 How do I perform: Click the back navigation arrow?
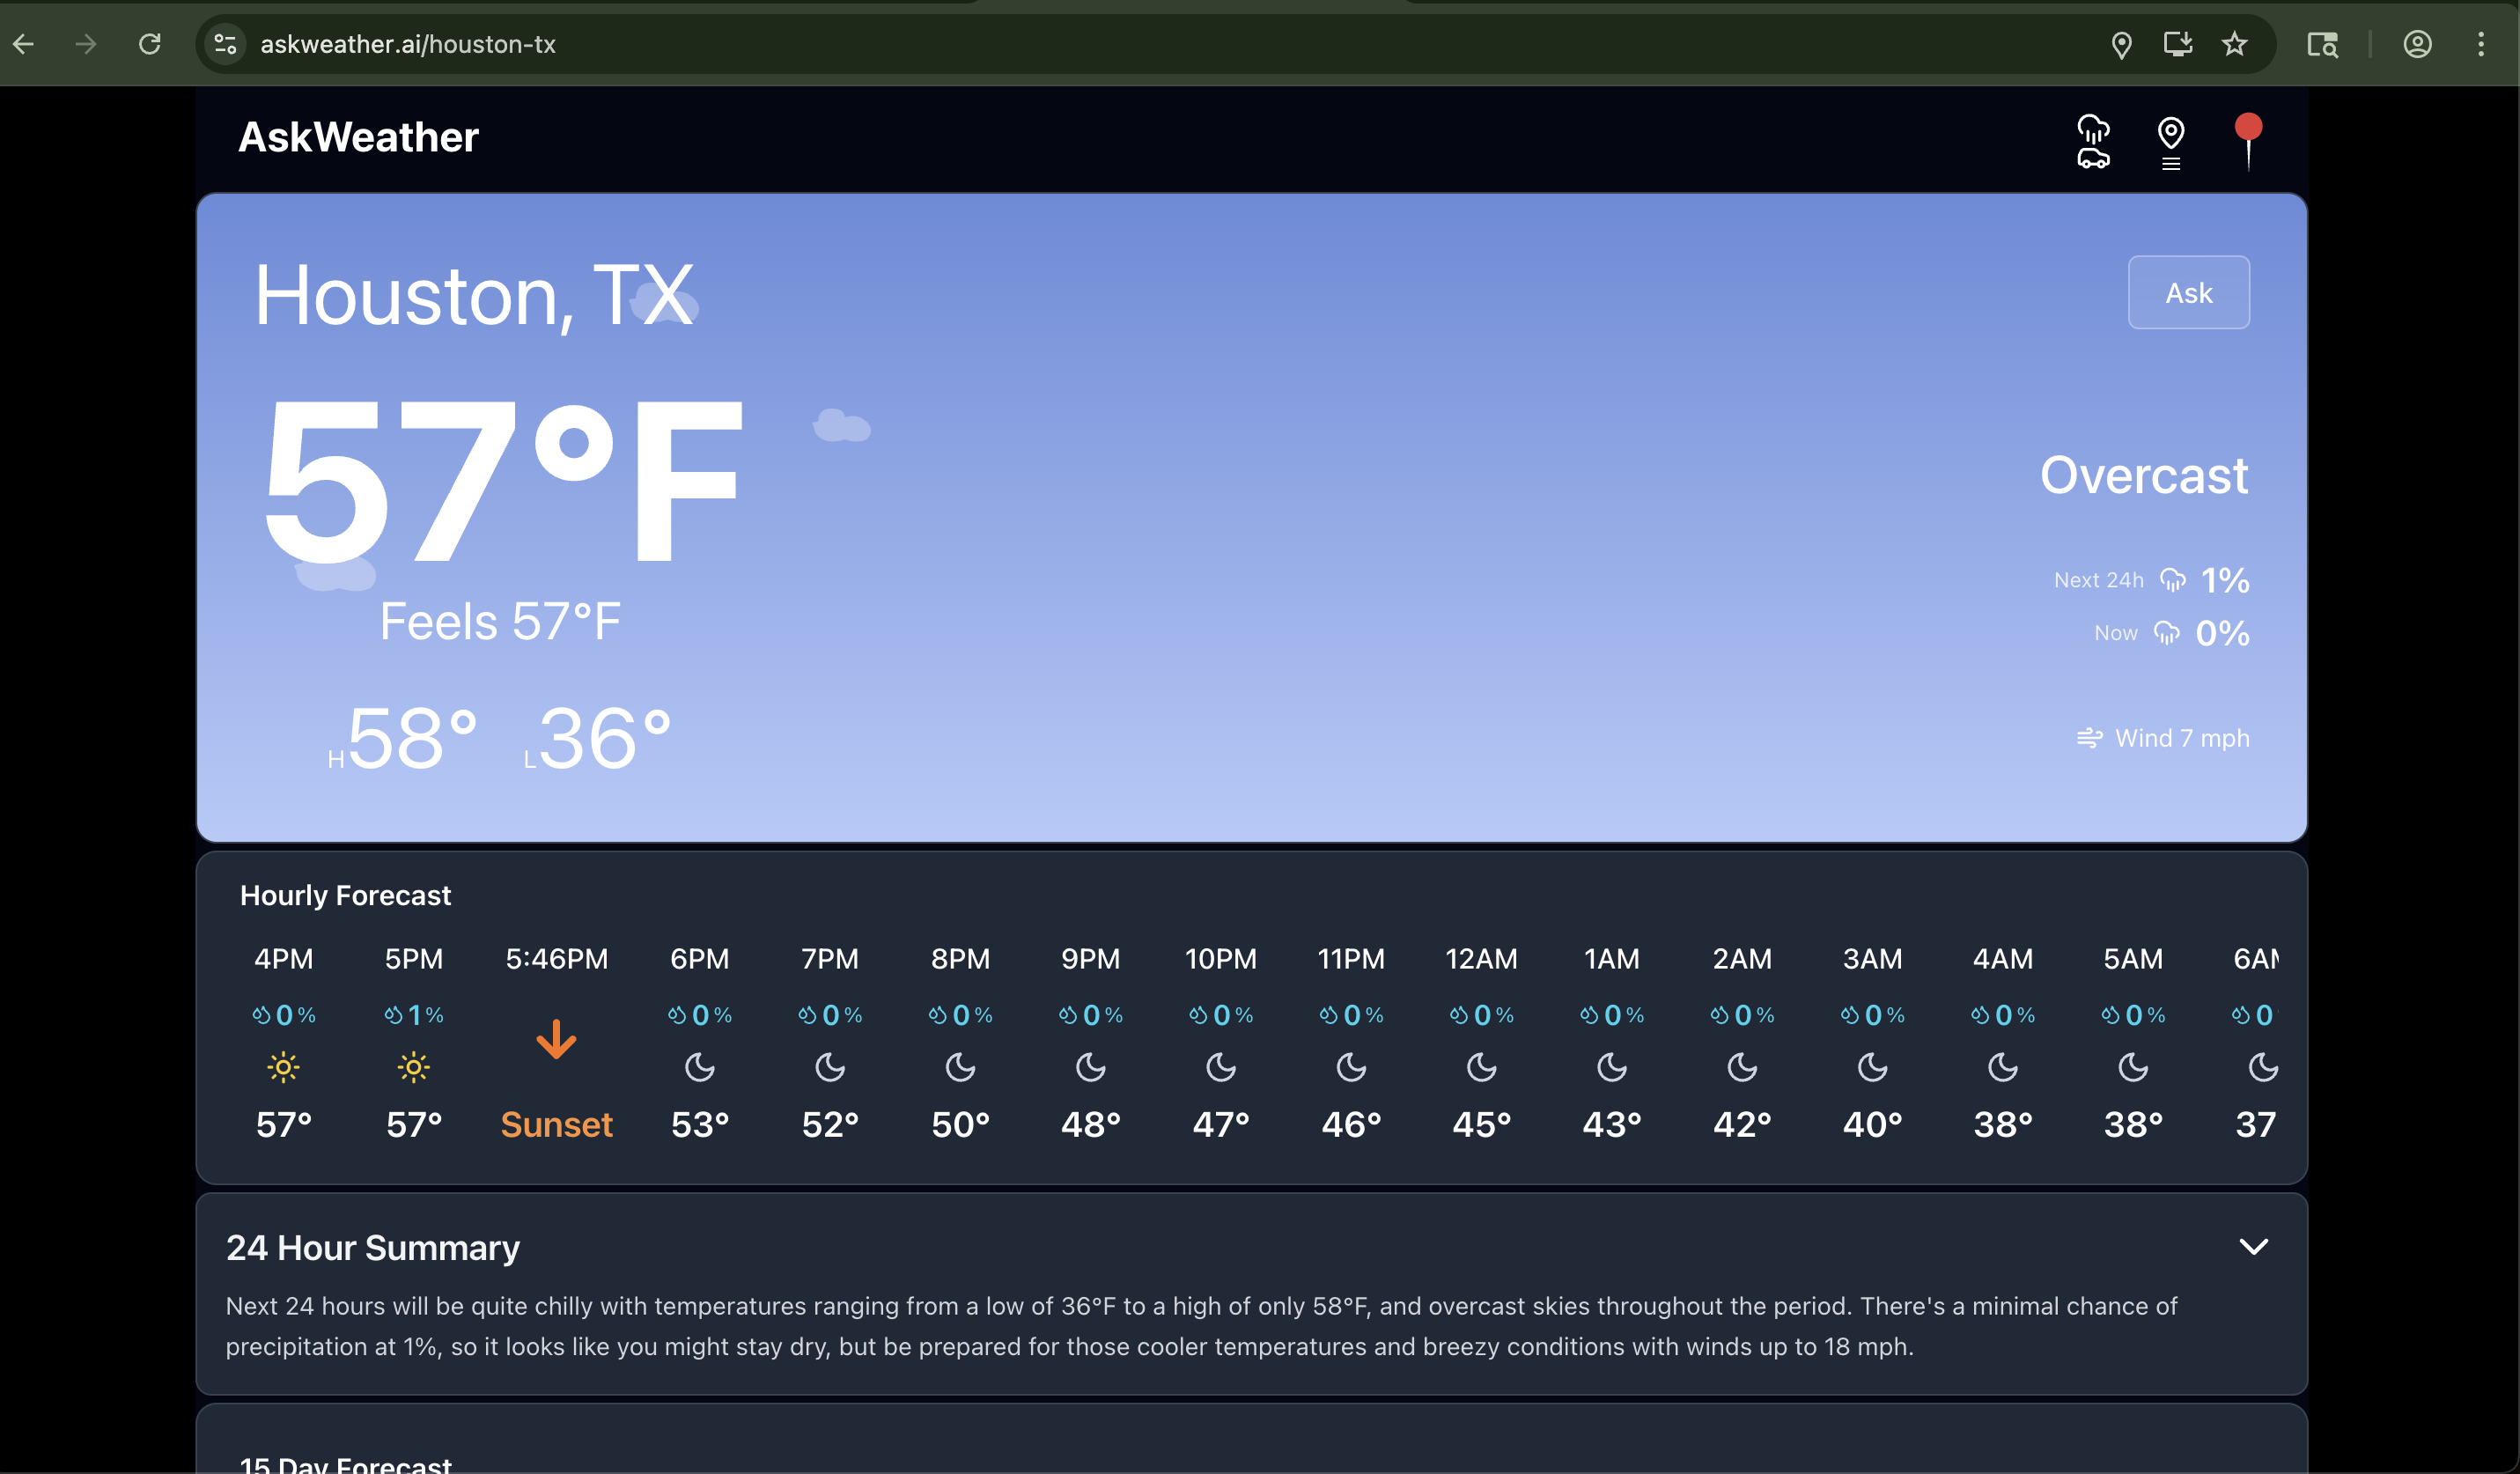[24, 44]
